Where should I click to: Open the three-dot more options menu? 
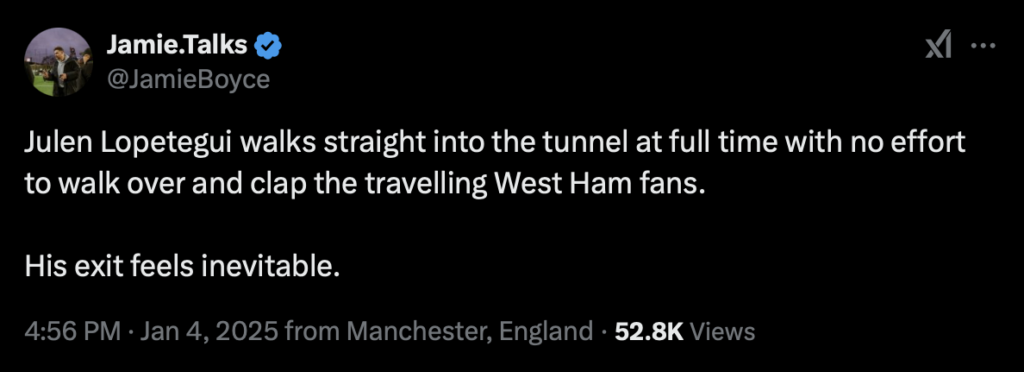coord(984,46)
